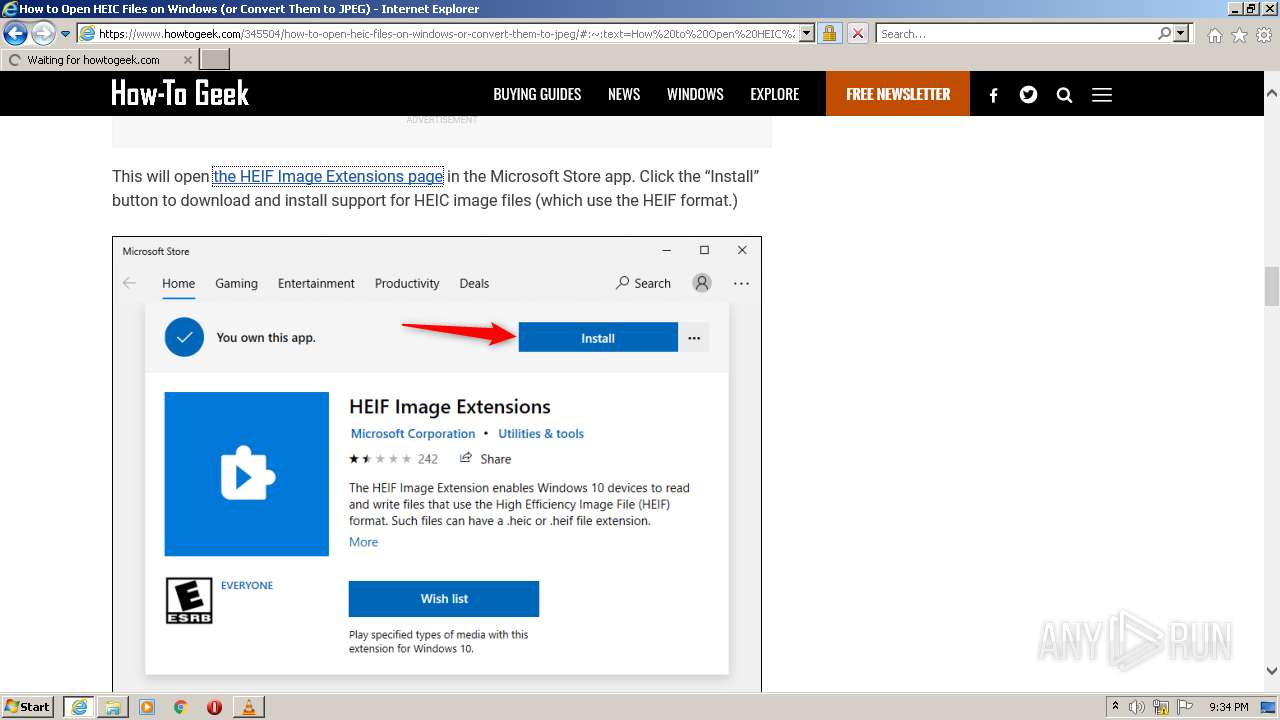Click the IE Forward navigation button
This screenshot has height=720, width=1280.
pyautogui.click(x=43, y=34)
